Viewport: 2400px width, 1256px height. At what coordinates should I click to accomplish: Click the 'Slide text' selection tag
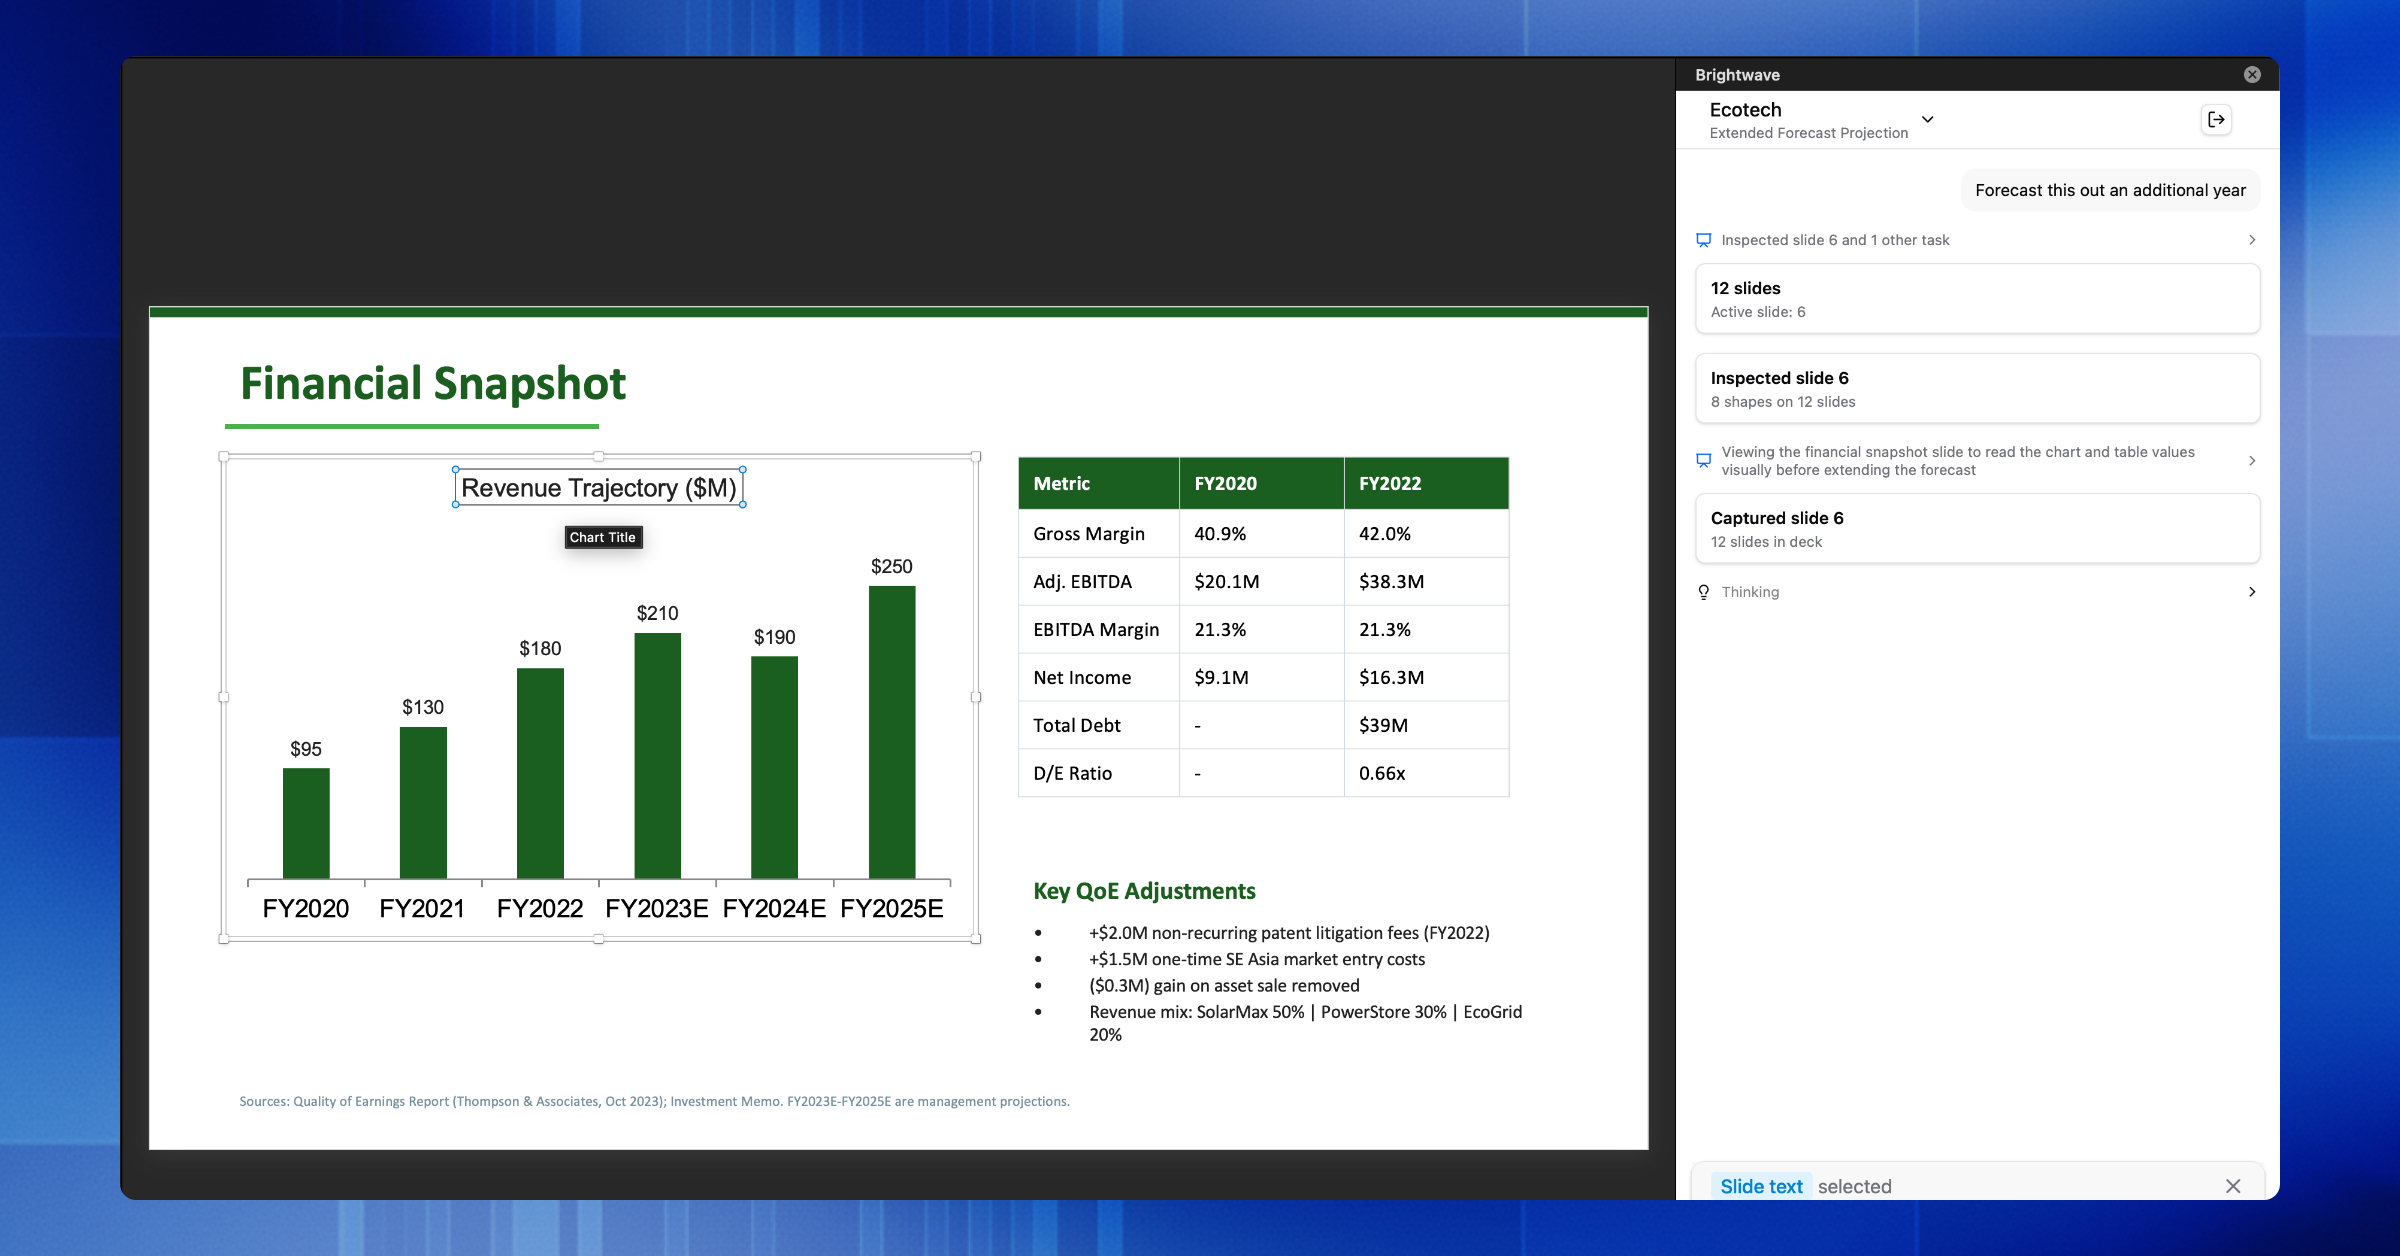1761,1186
